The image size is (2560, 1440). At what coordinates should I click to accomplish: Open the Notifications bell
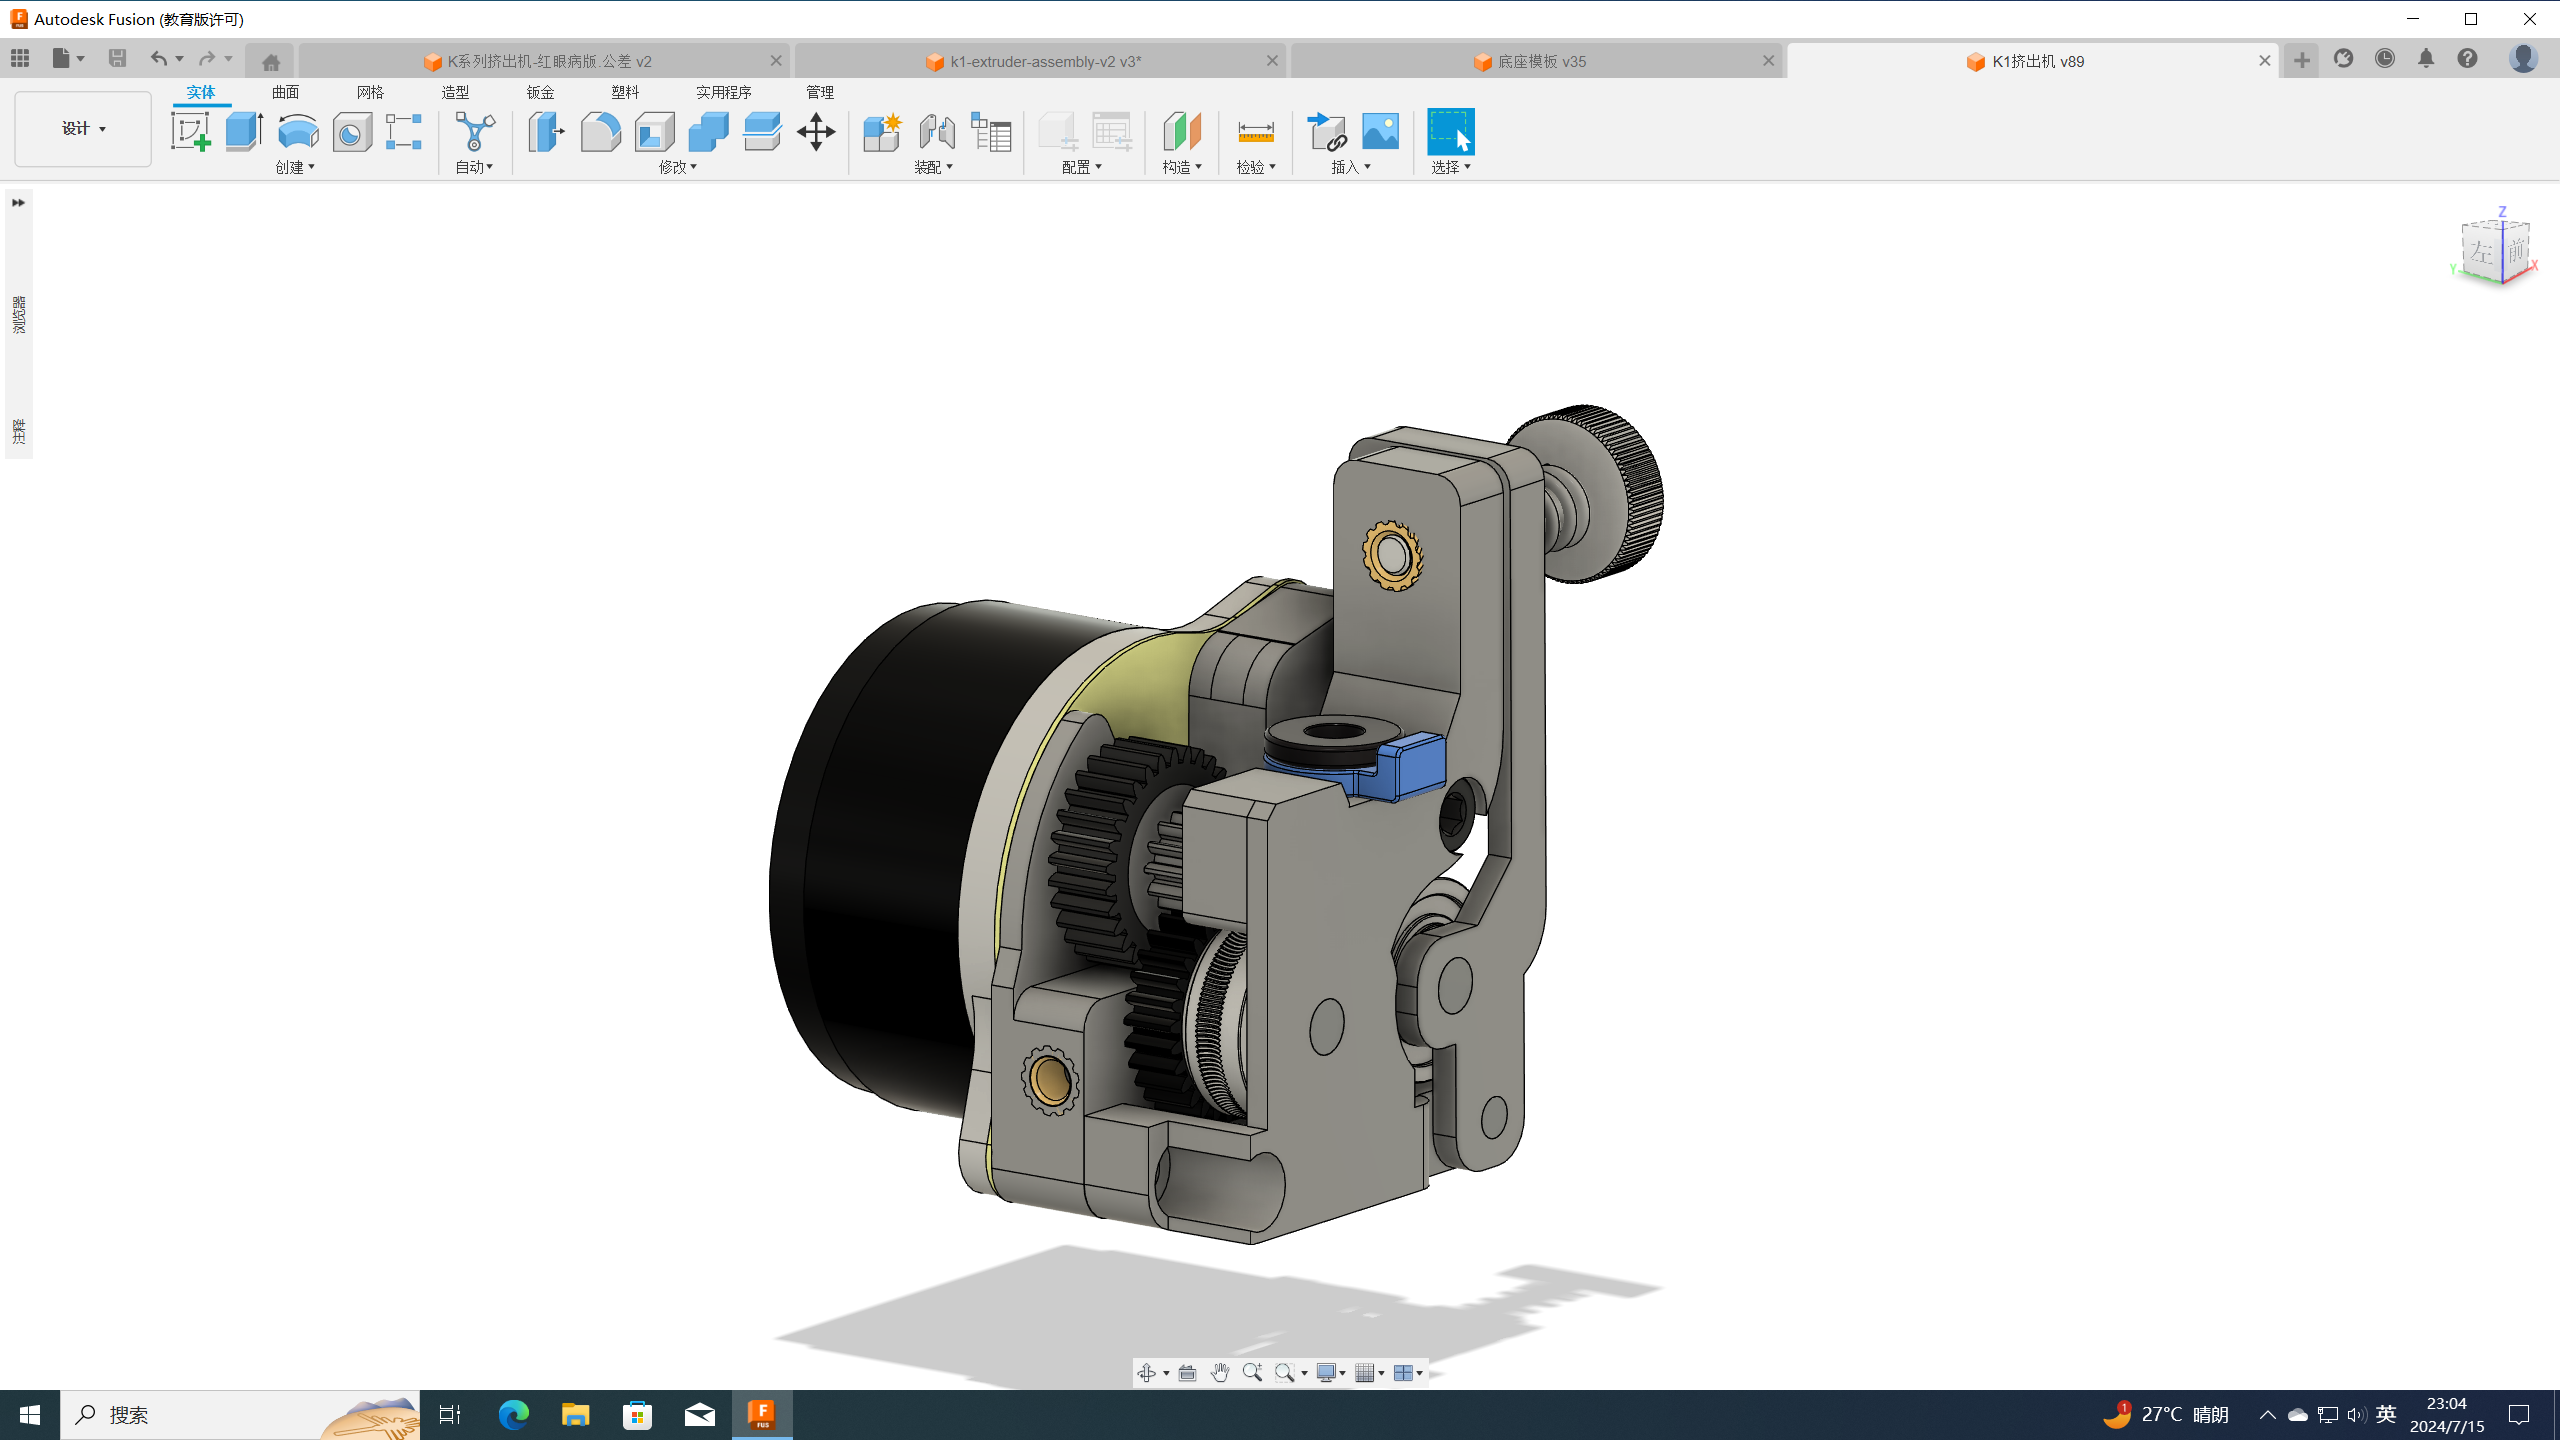(2426, 59)
